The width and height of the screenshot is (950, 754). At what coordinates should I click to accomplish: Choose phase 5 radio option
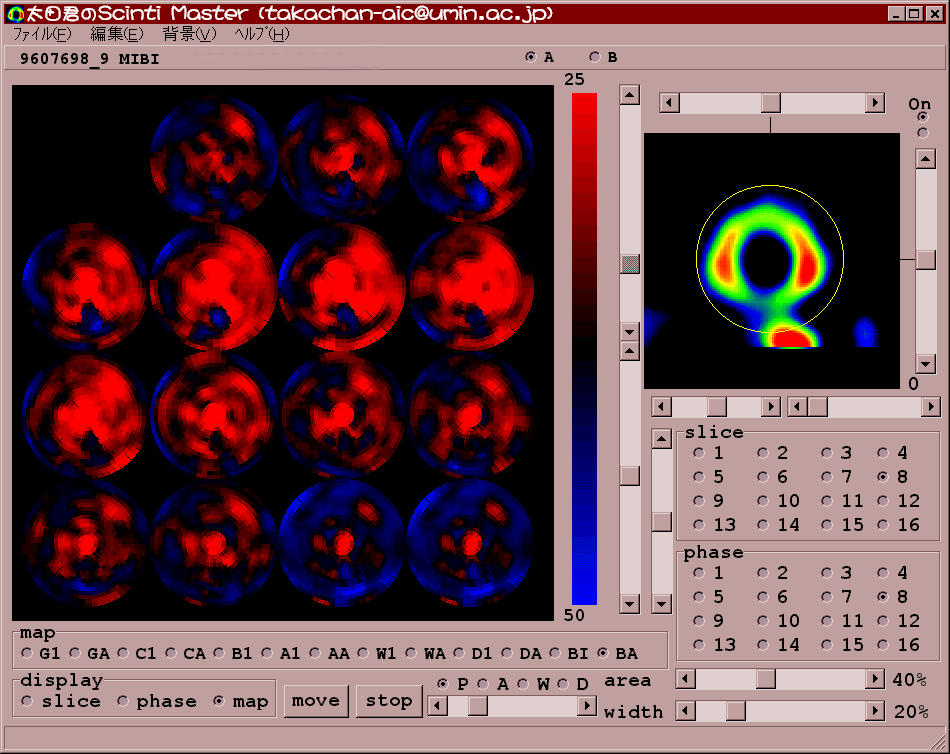[699, 597]
